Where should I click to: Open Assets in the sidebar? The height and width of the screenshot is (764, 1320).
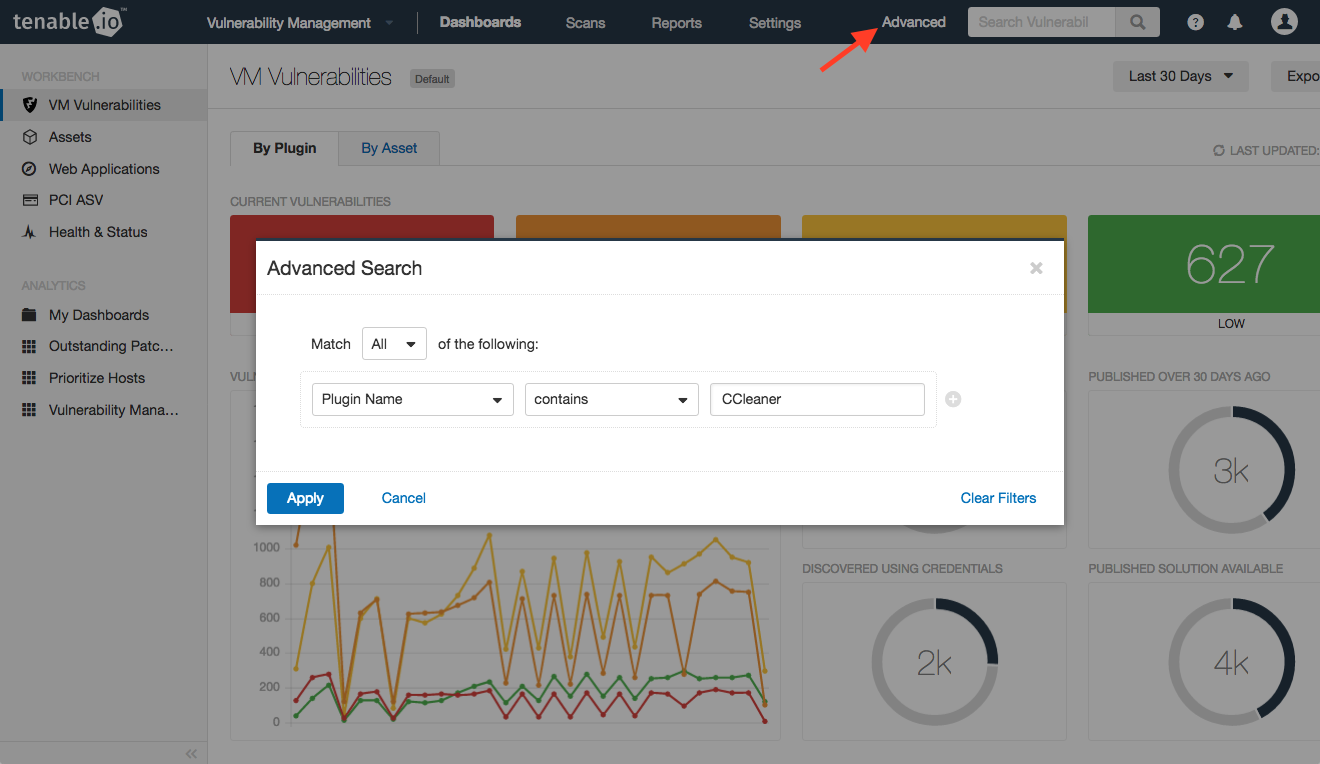pos(70,137)
